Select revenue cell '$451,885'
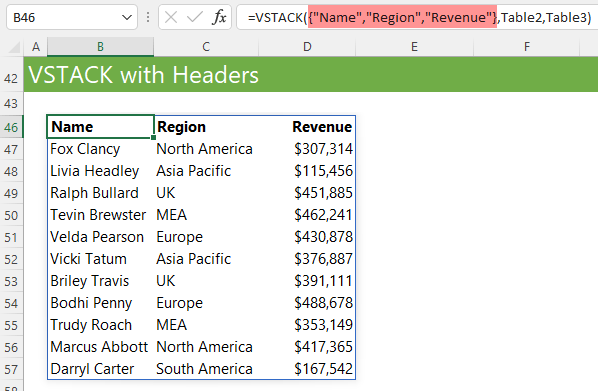 [x=307, y=193]
